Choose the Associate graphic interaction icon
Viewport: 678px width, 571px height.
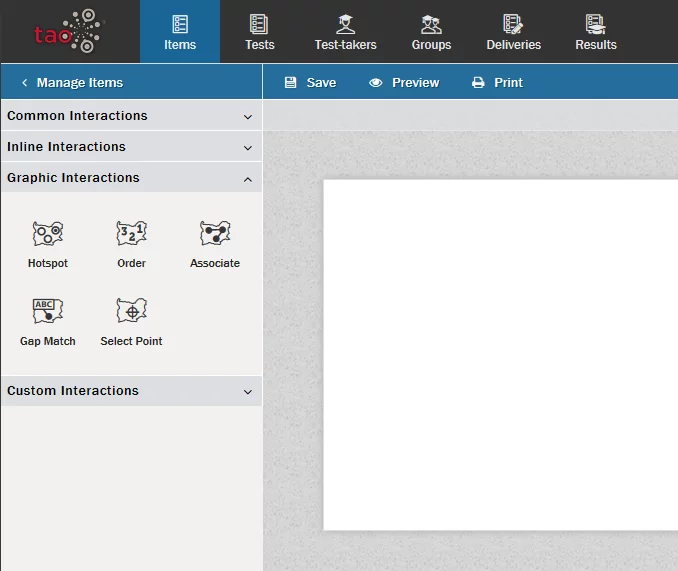pos(215,234)
